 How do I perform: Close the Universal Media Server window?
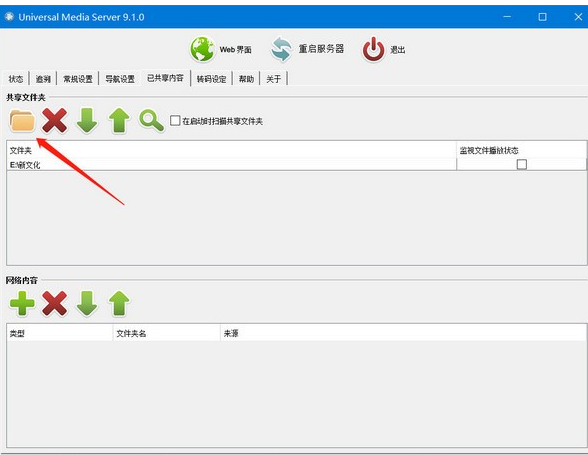578,17
